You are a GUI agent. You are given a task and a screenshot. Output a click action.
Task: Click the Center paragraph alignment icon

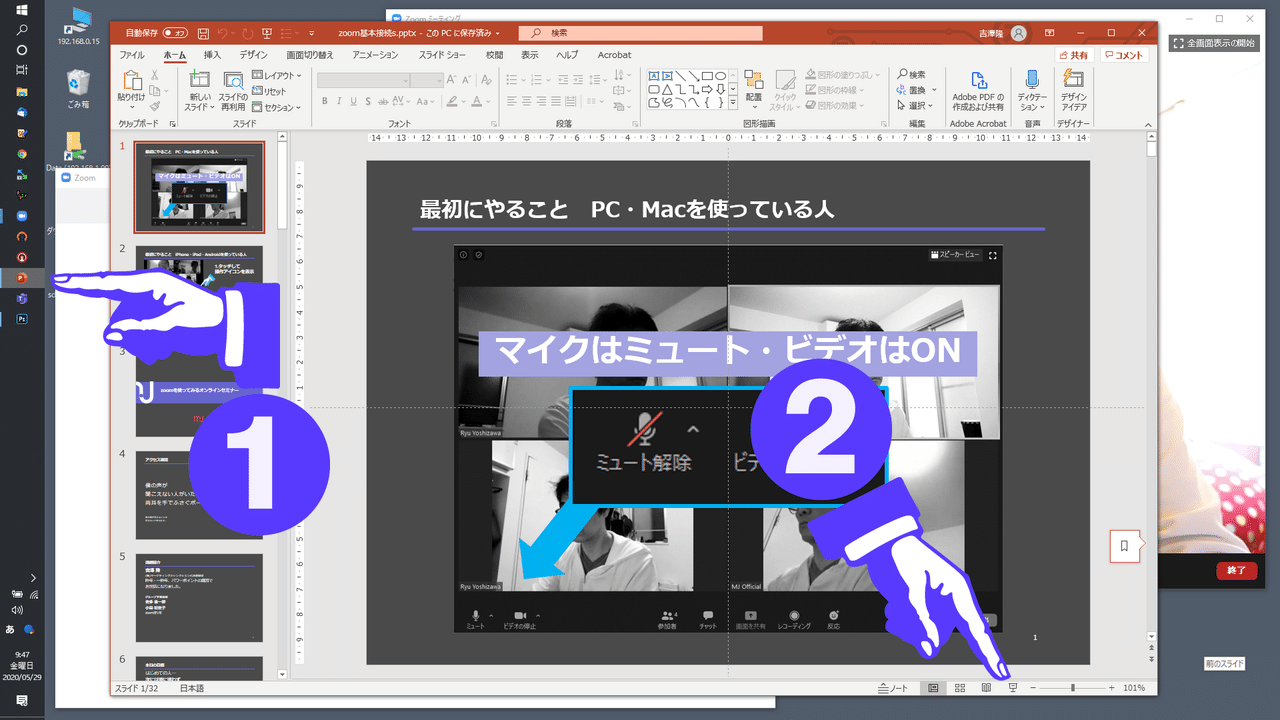(x=529, y=101)
